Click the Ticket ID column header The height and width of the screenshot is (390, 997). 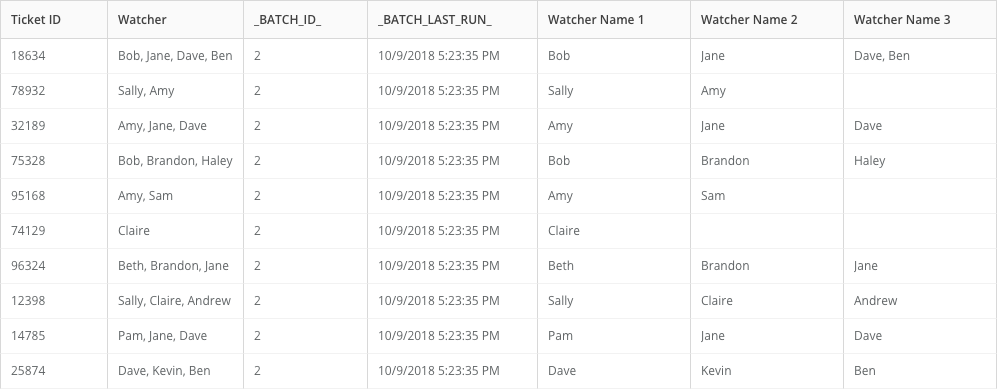click(54, 20)
